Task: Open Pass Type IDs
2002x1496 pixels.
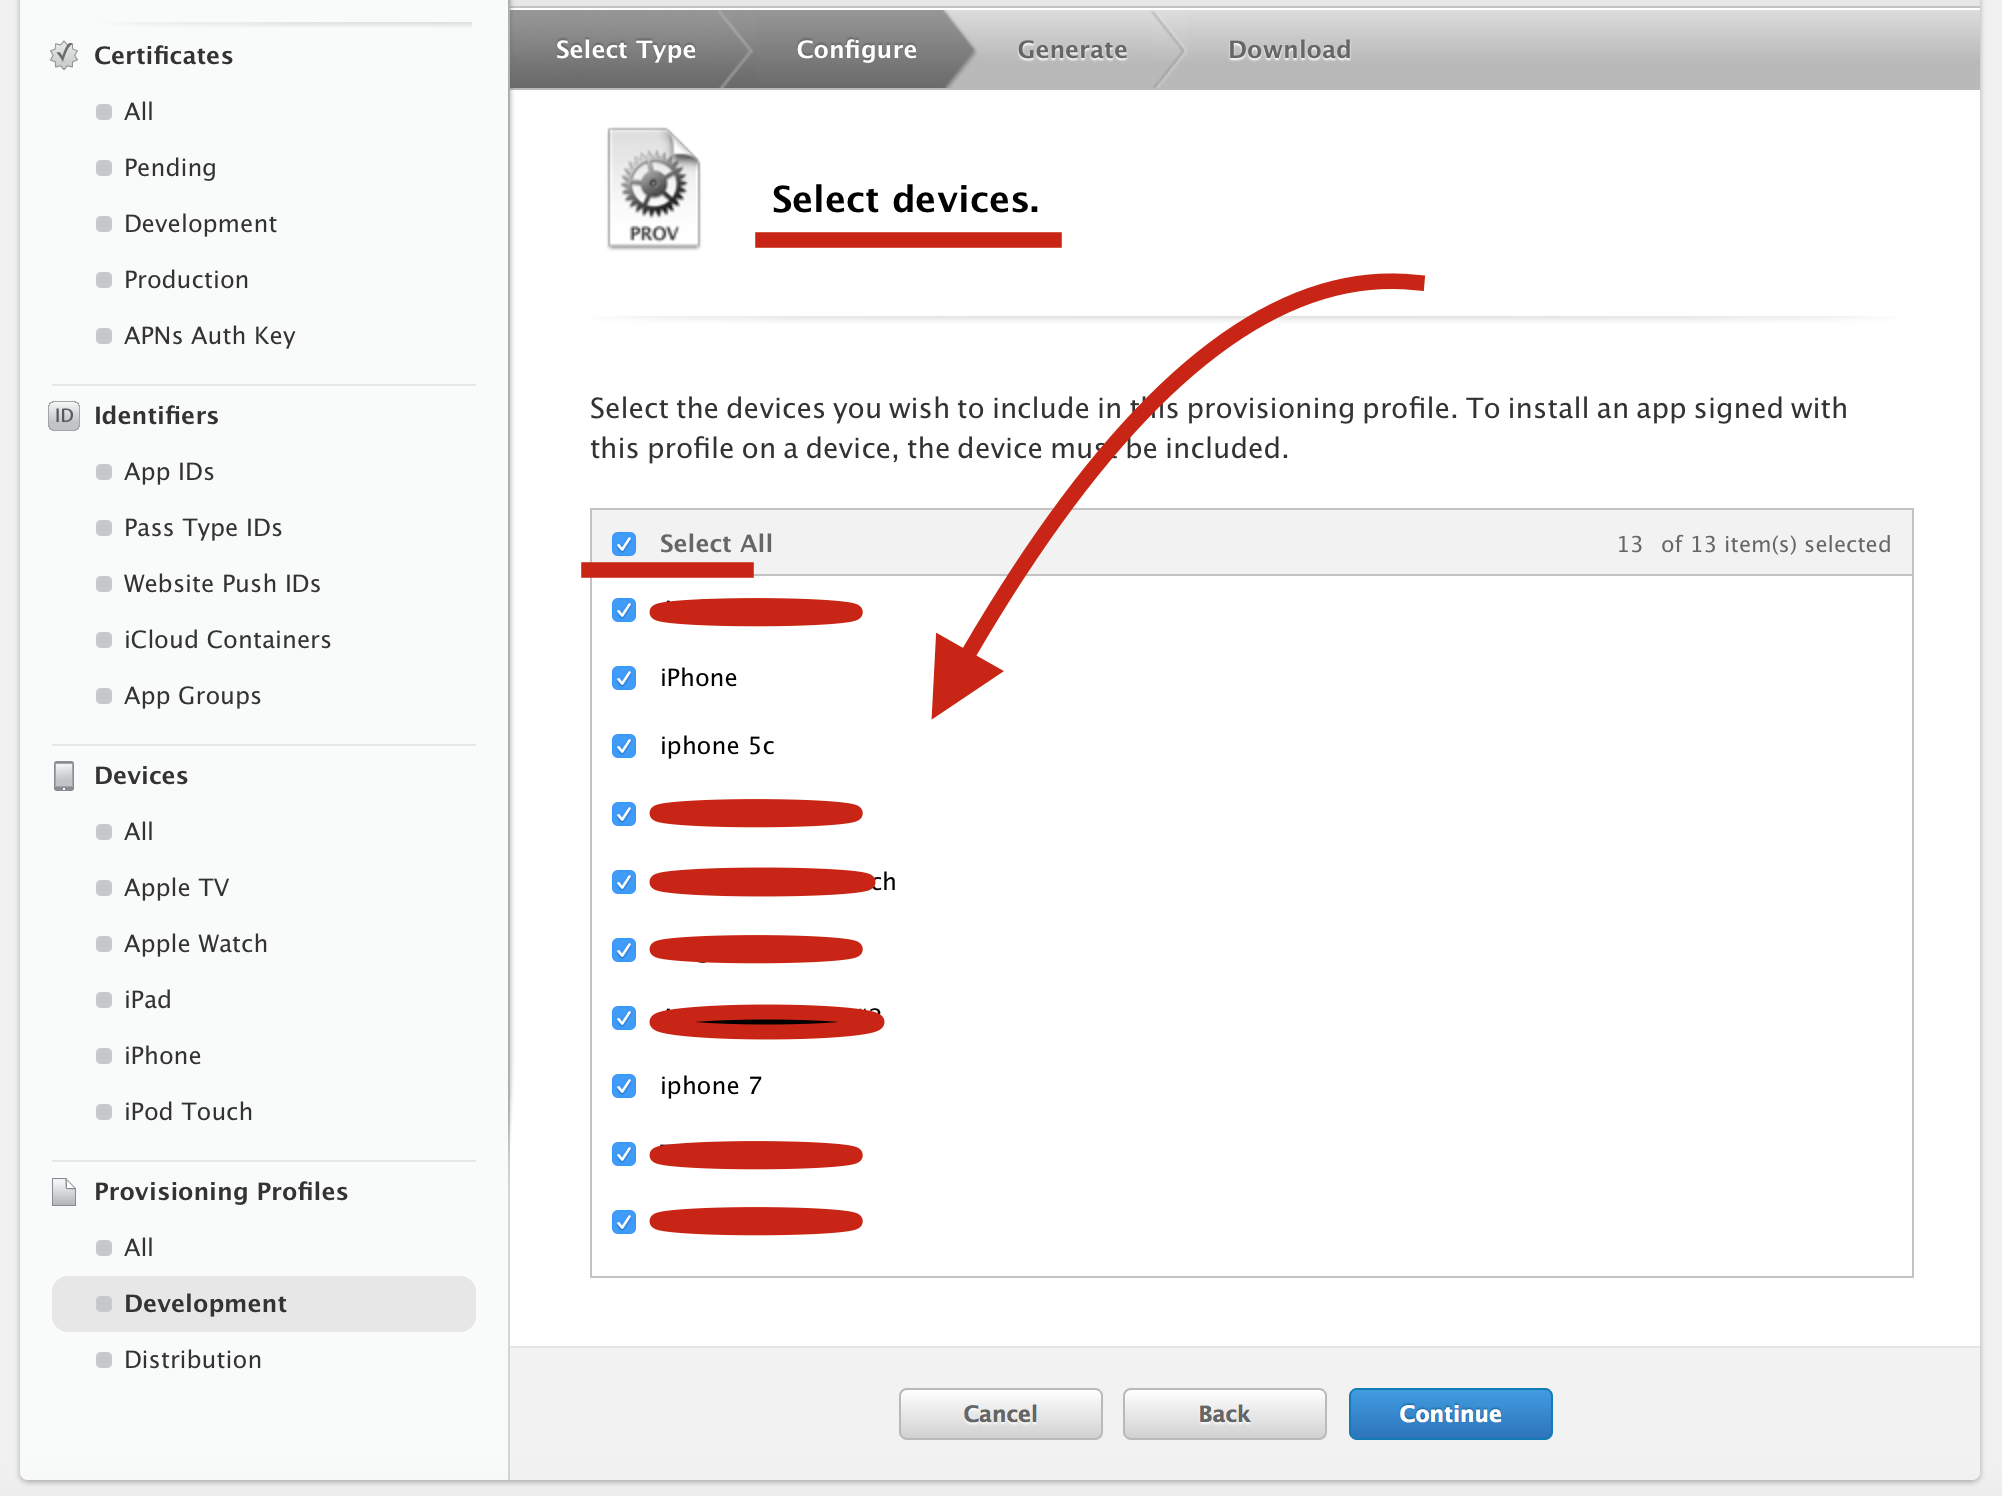Action: (x=203, y=527)
